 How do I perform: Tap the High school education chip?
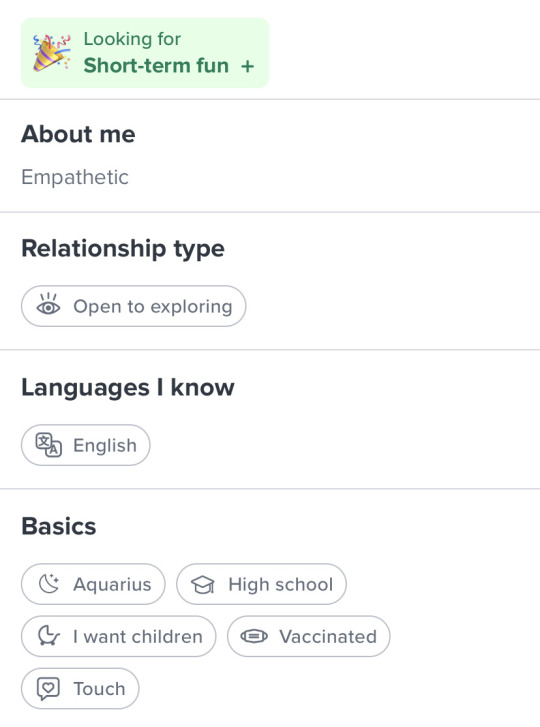pyautogui.click(x=261, y=584)
